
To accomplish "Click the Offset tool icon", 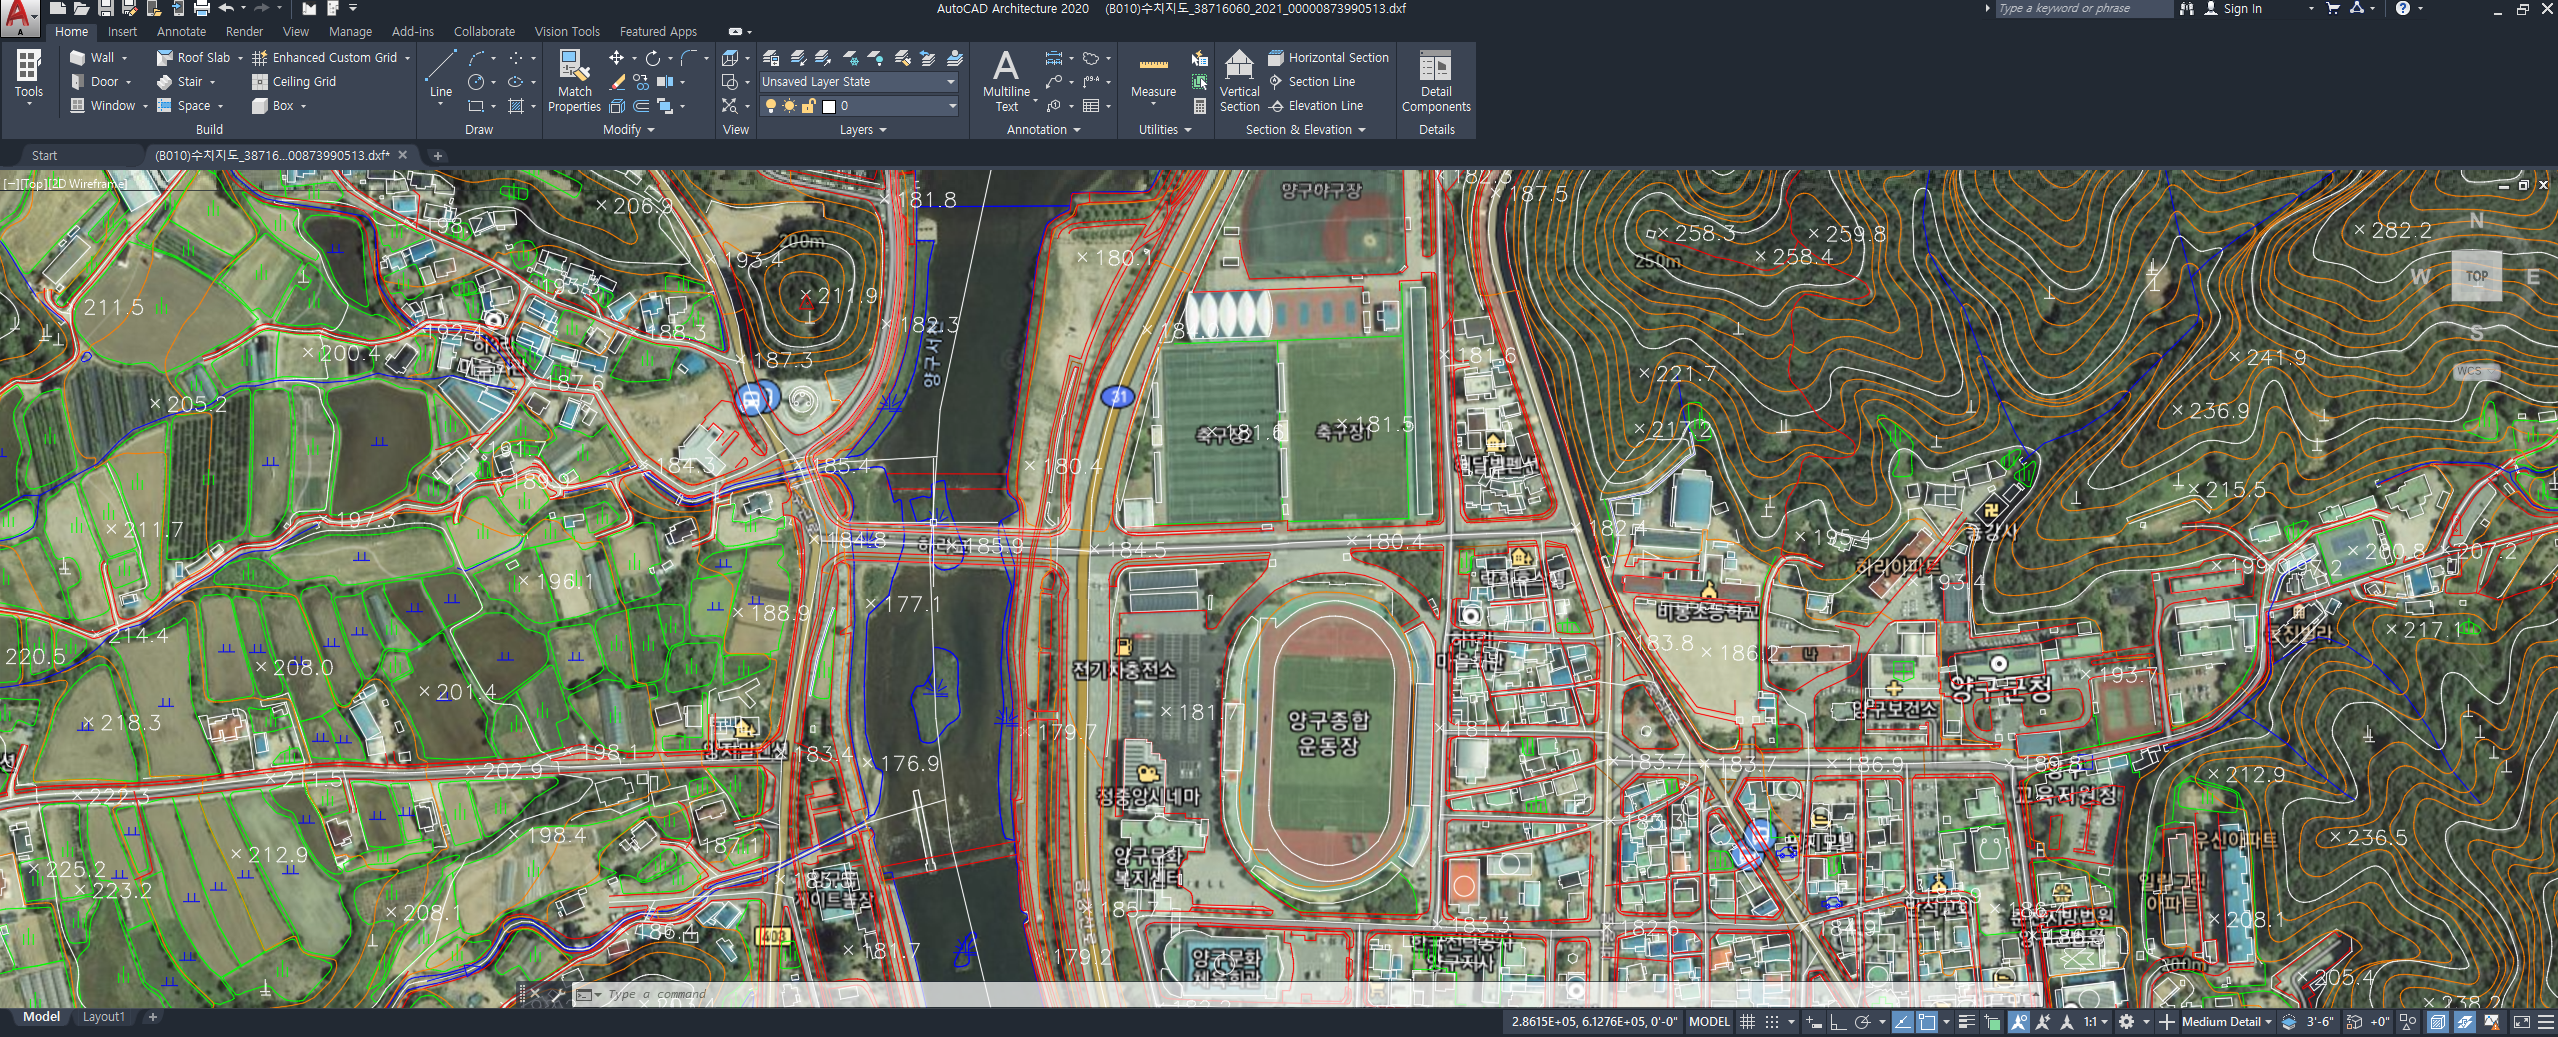I will click(641, 106).
